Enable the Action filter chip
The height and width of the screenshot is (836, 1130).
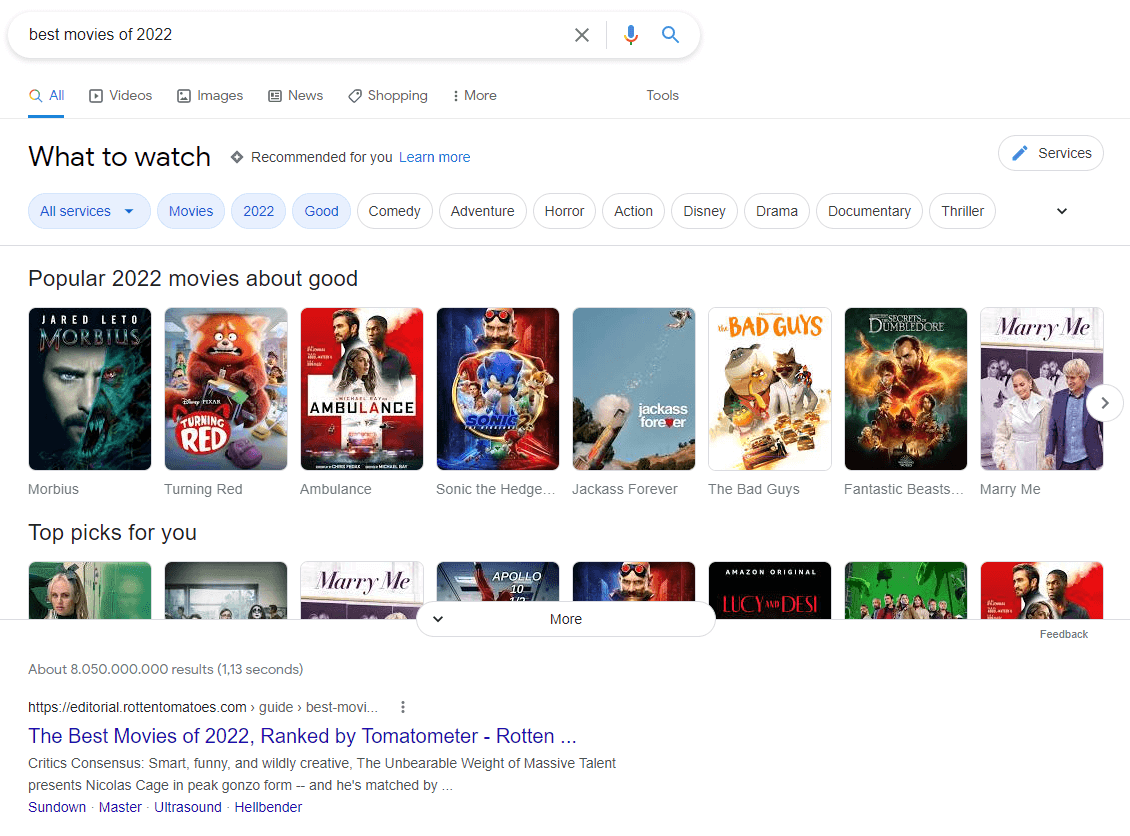(633, 211)
